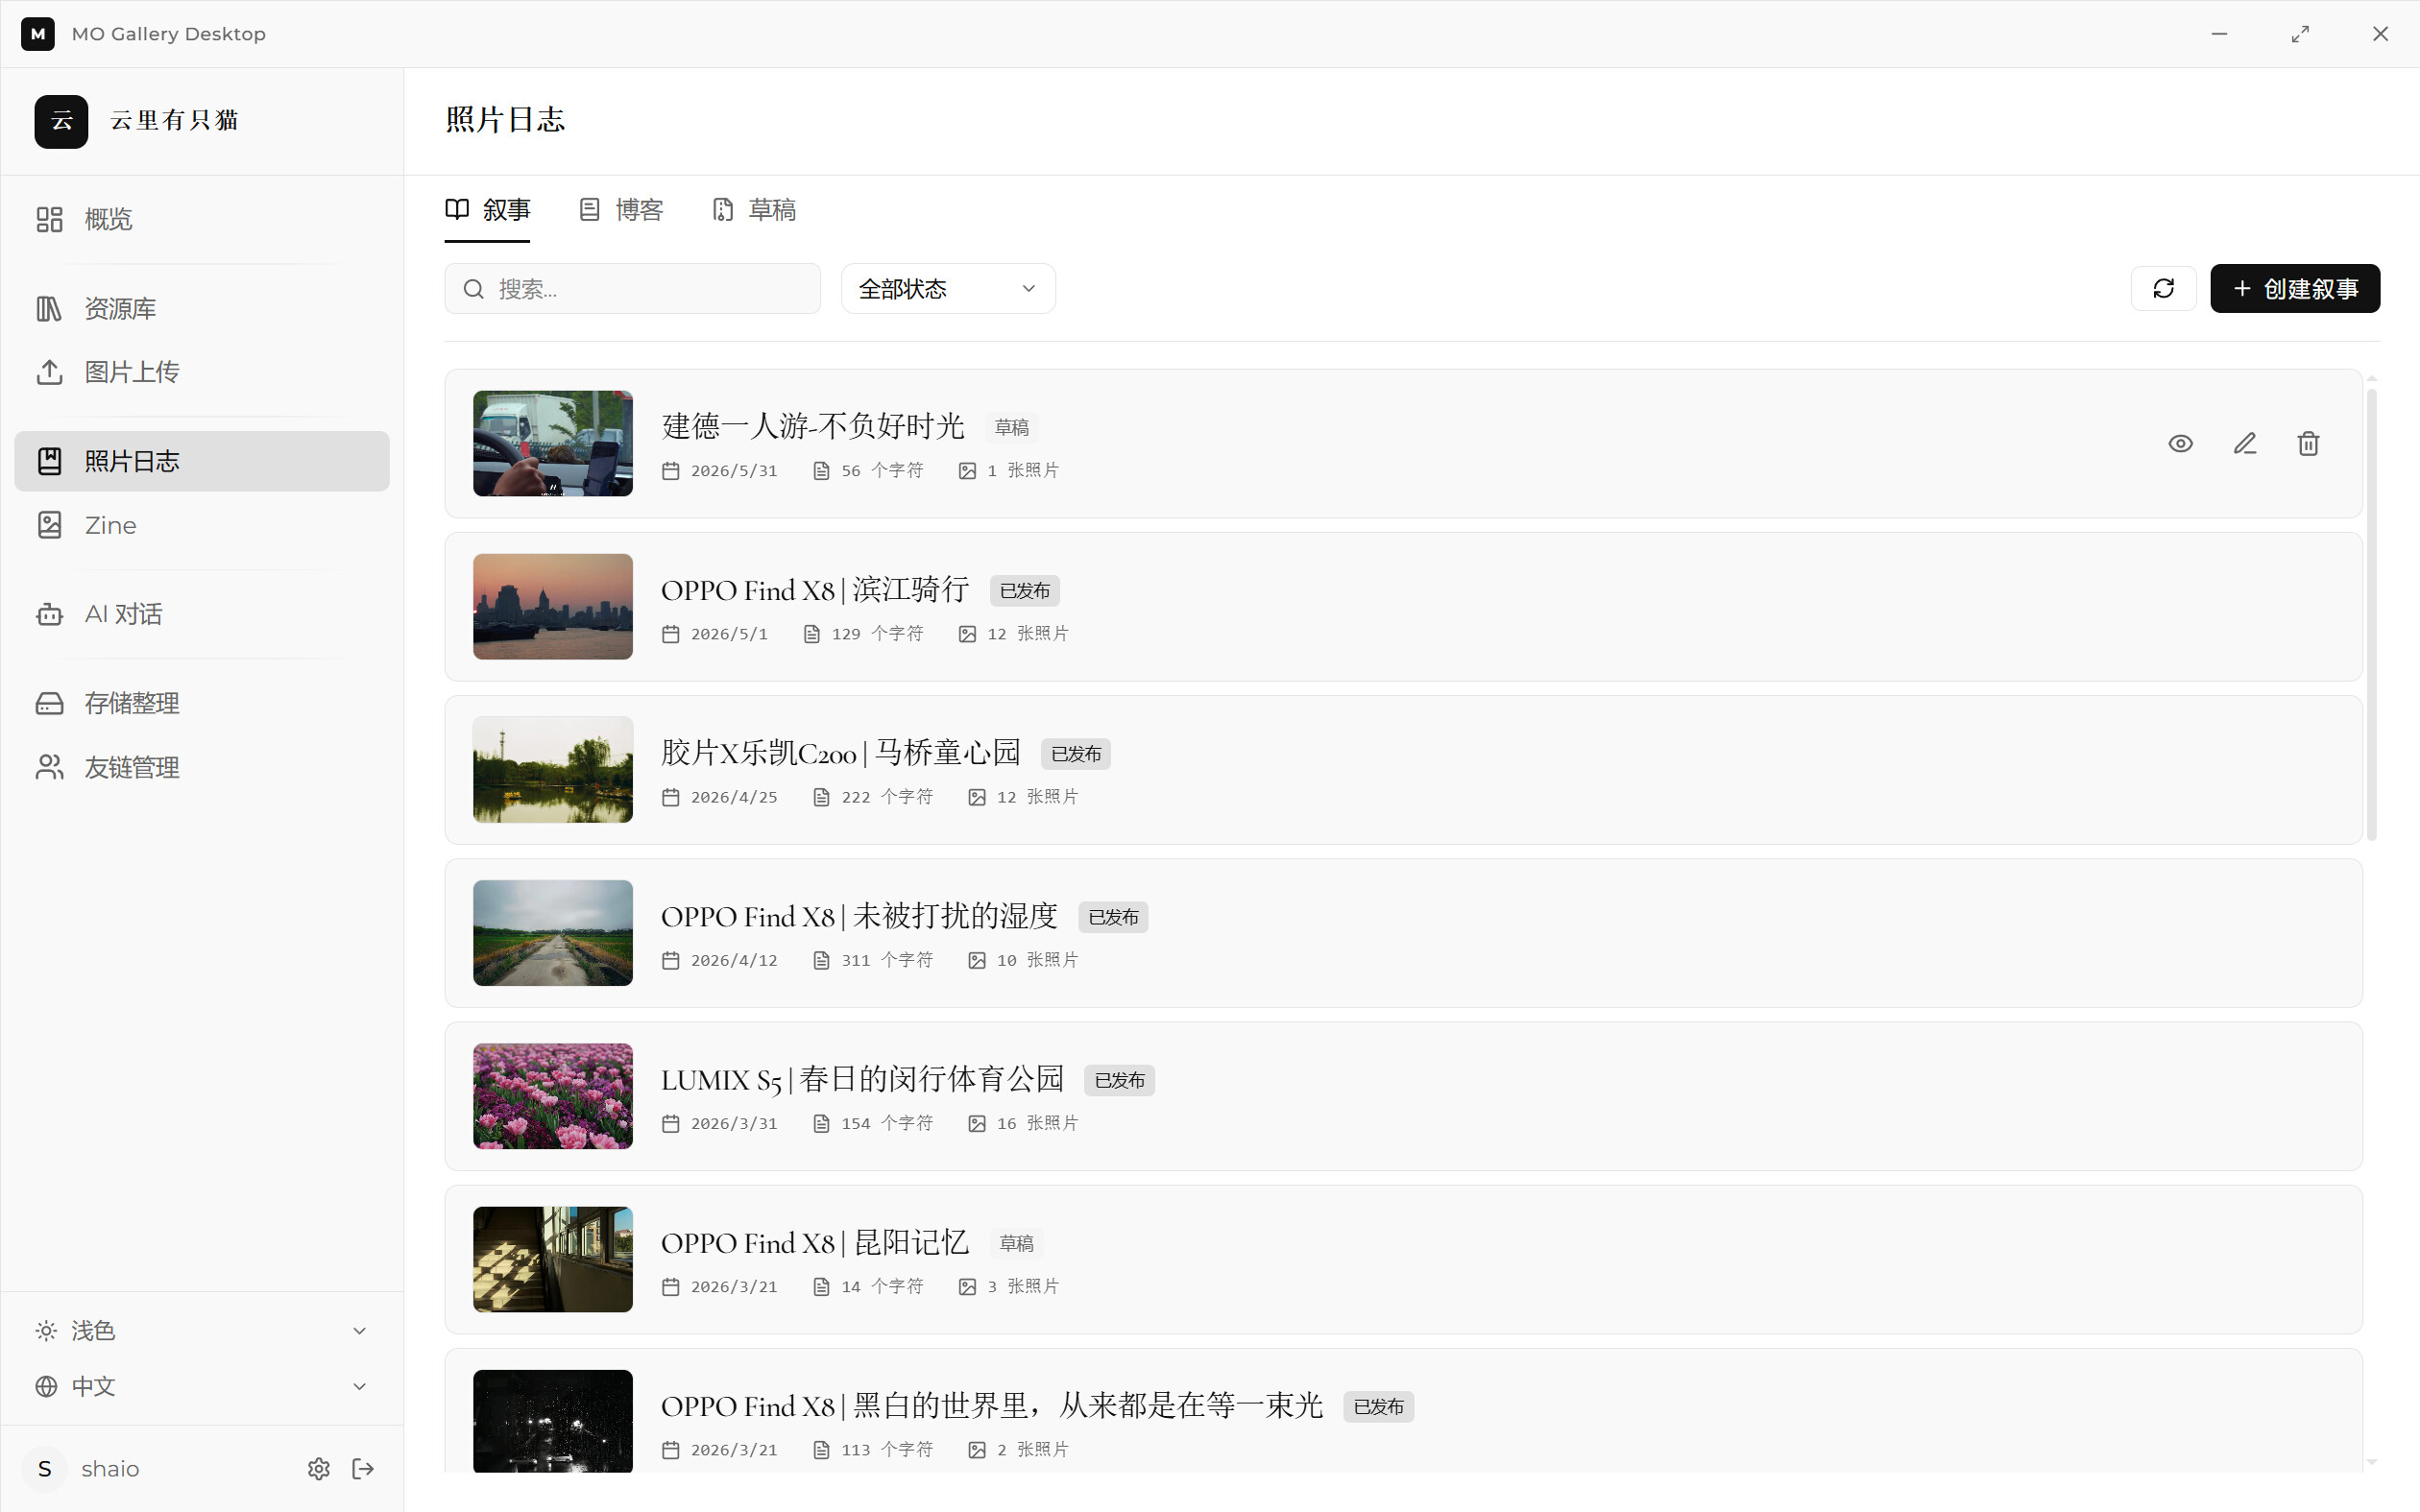Screen dimensions: 2420x1512
Task: Click the 创建叙事 button
Action: click(2295, 289)
